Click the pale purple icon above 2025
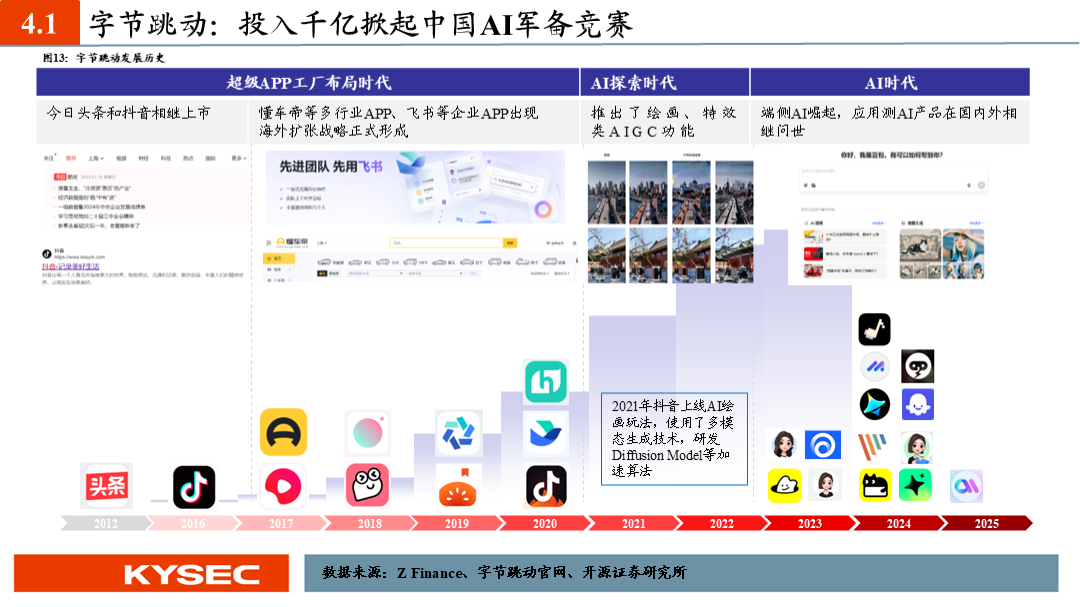Viewport: 1080px width, 607px height. (x=966, y=486)
